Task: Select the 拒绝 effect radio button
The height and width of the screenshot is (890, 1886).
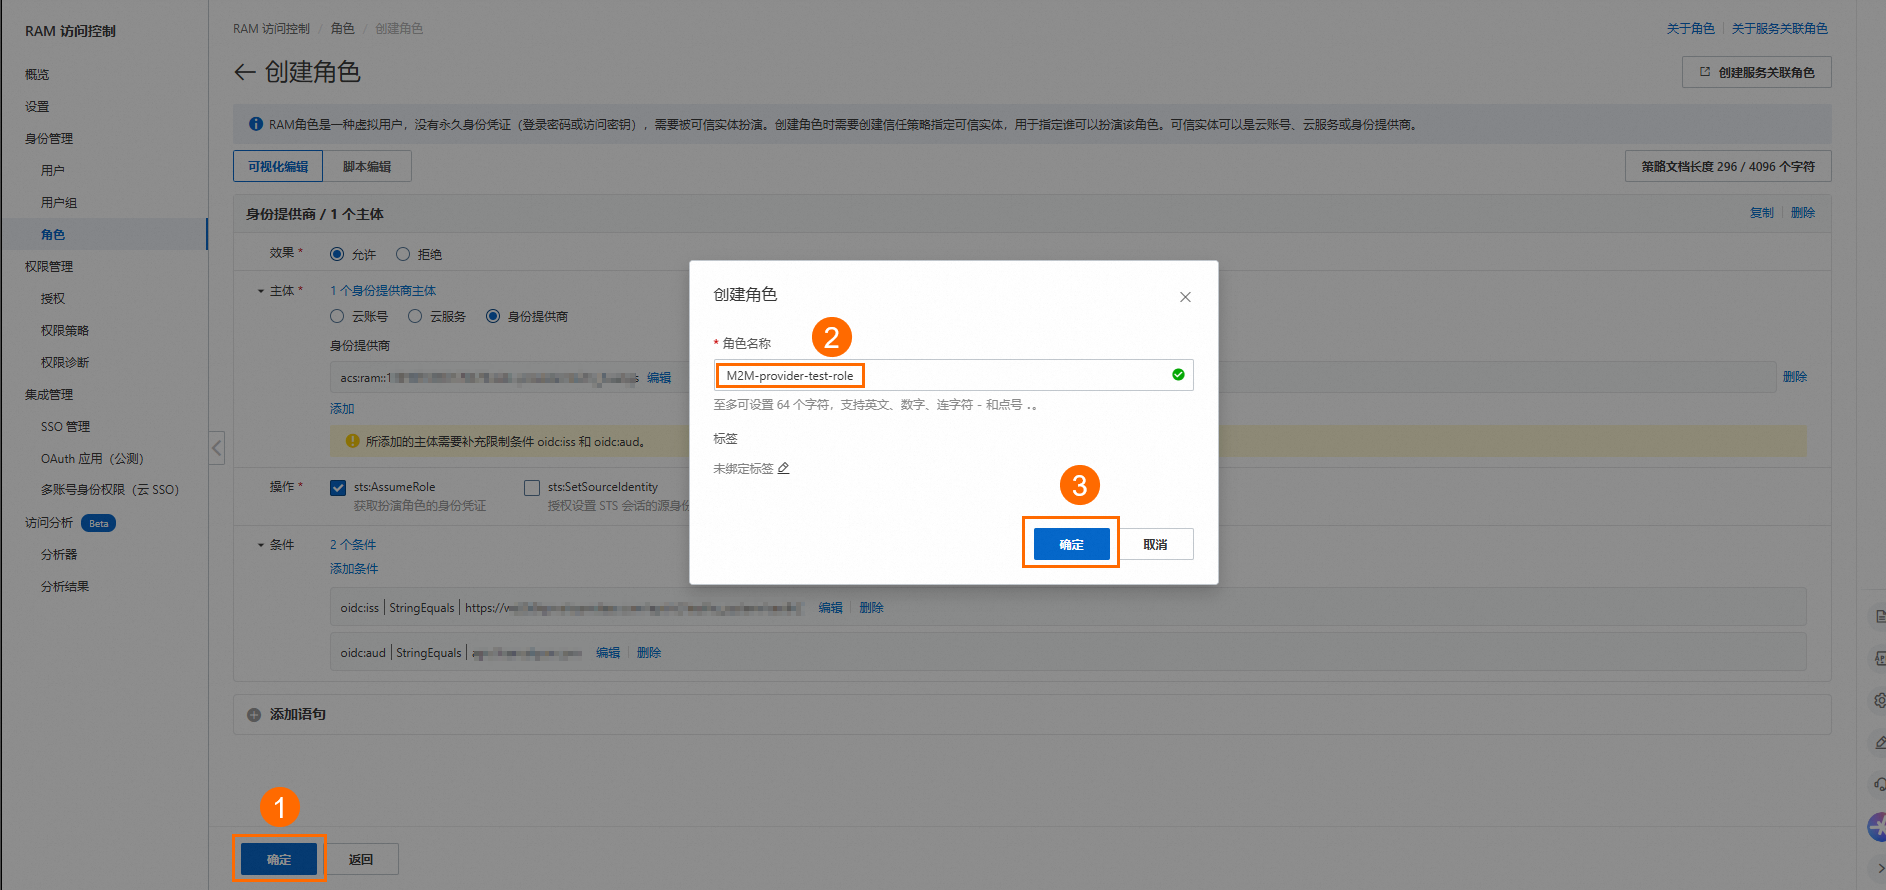Action: [x=403, y=254]
